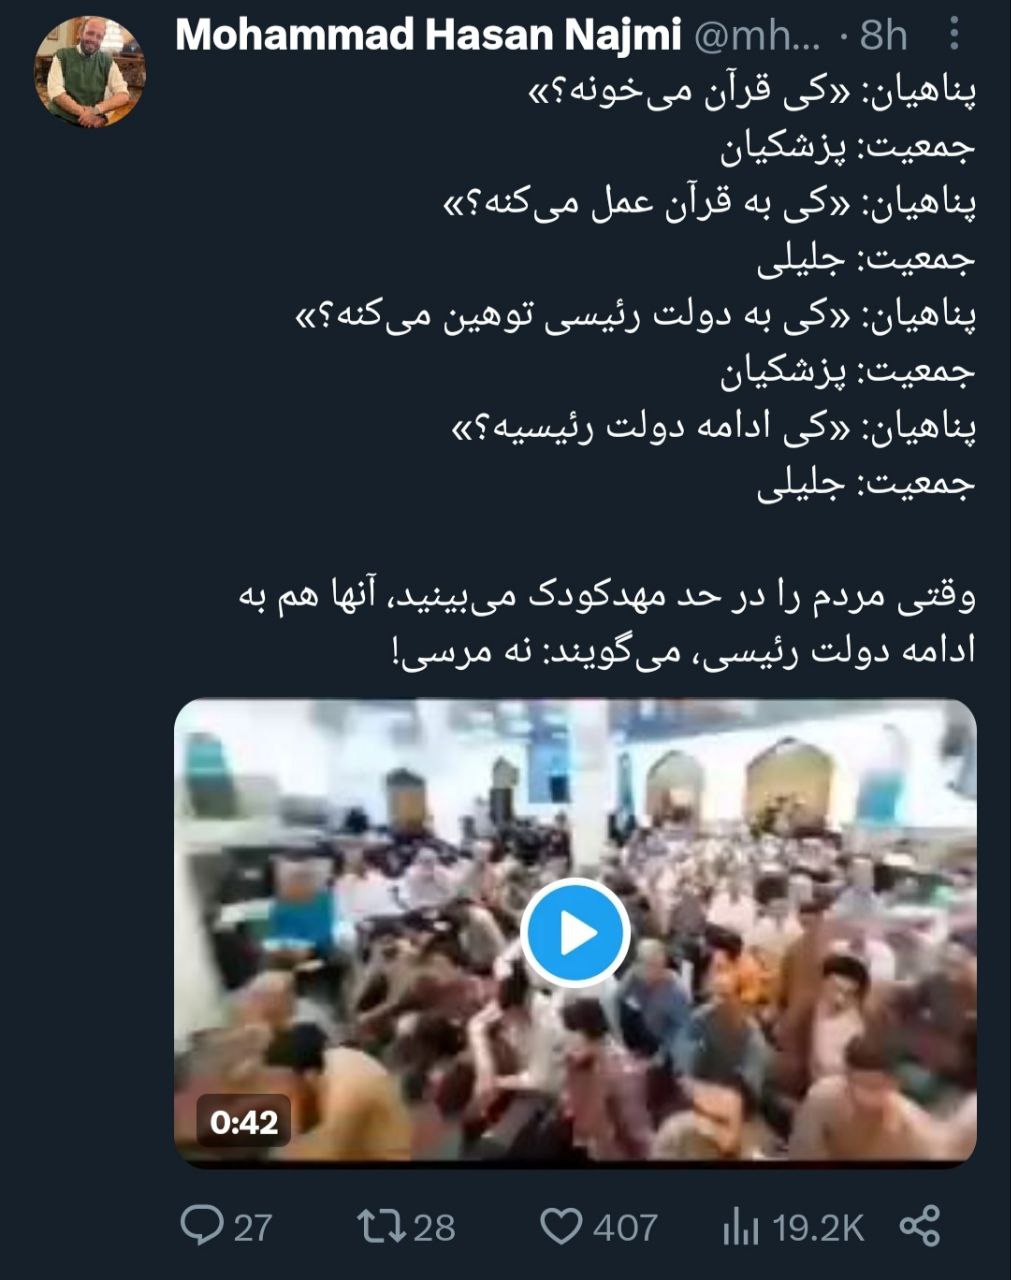Like the tweet with heart icon
Screen dimensions: 1011x1280
562,1225
